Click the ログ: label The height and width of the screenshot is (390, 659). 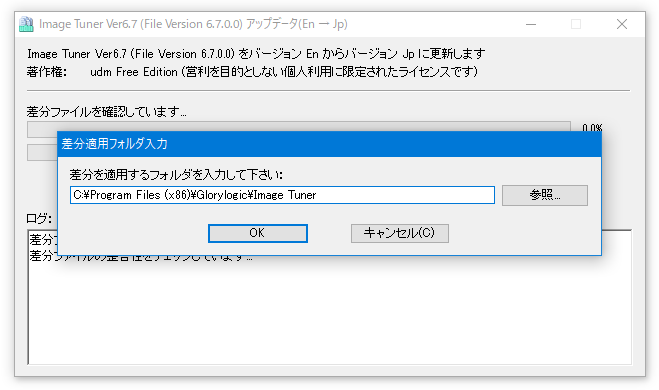pyautogui.click(x=39, y=219)
